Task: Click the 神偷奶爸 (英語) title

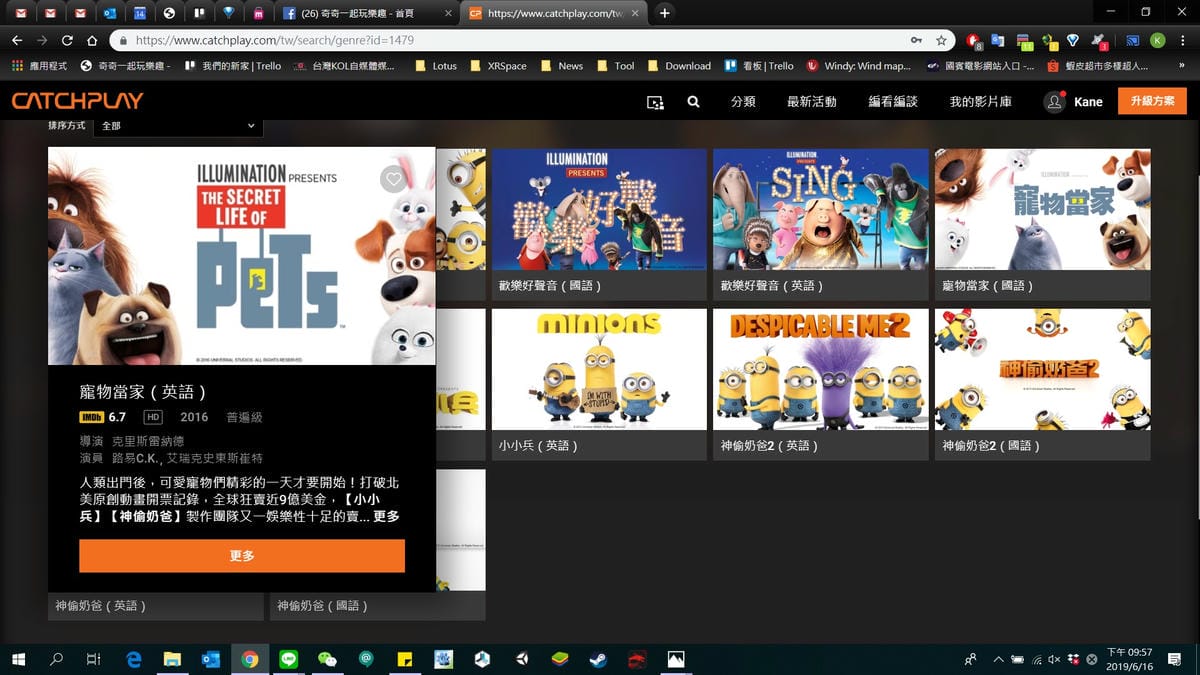Action: 101,606
